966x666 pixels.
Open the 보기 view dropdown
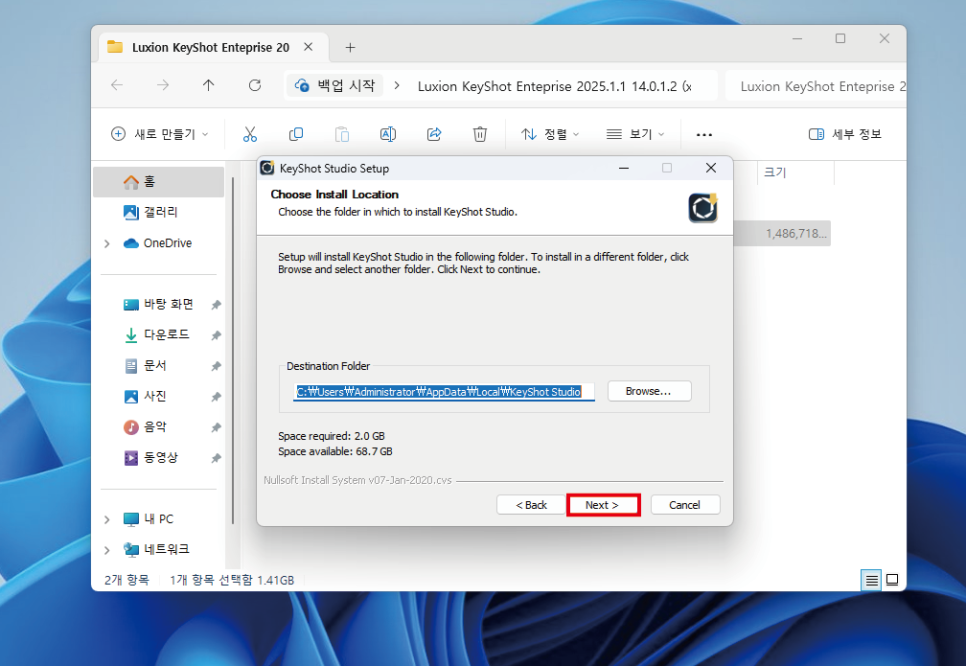click(635, 134)
